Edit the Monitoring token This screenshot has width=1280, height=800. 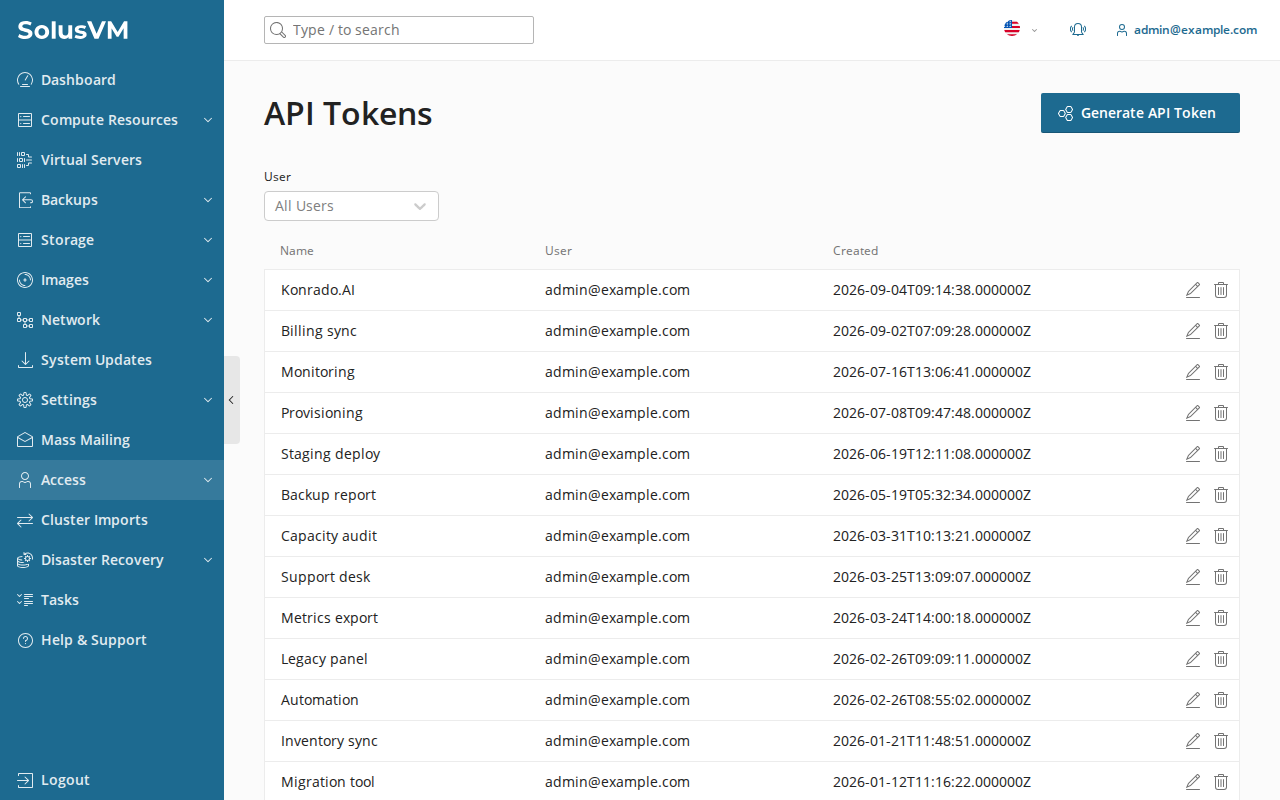(1192, 372)
